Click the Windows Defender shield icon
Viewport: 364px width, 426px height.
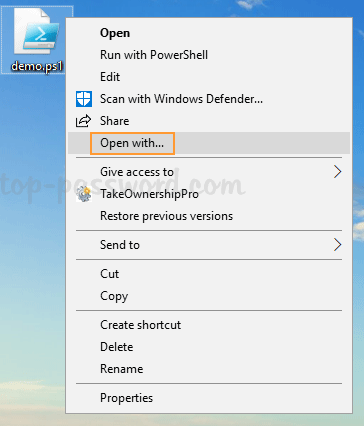tap(84, 99)
